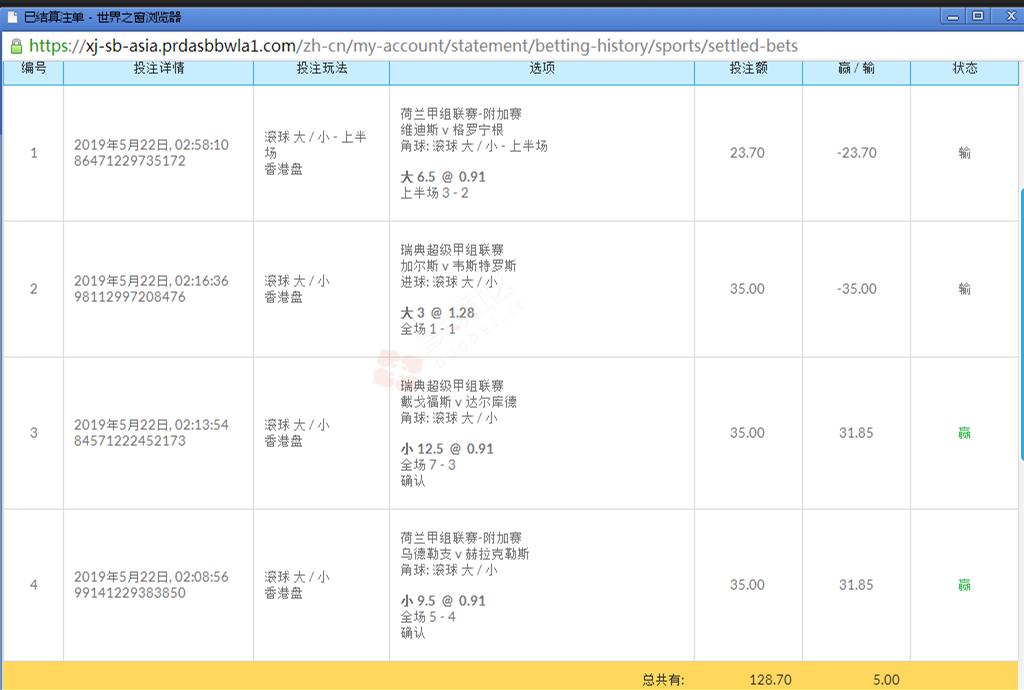Click the 状态 column header
The height and width of the screenshot is (690, 1024).
tap(965, 68)
